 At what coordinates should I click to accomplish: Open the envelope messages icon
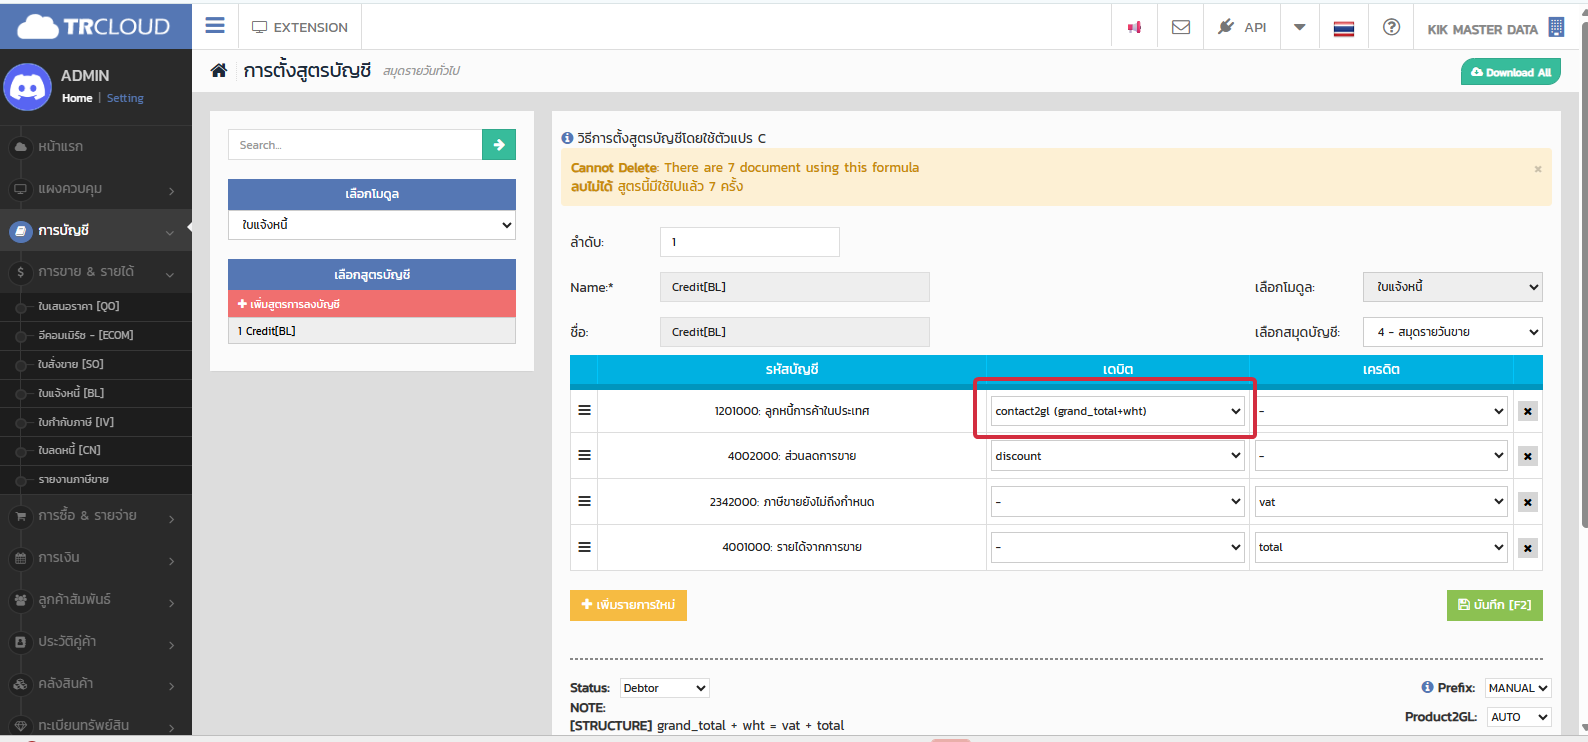[1181, 27]
